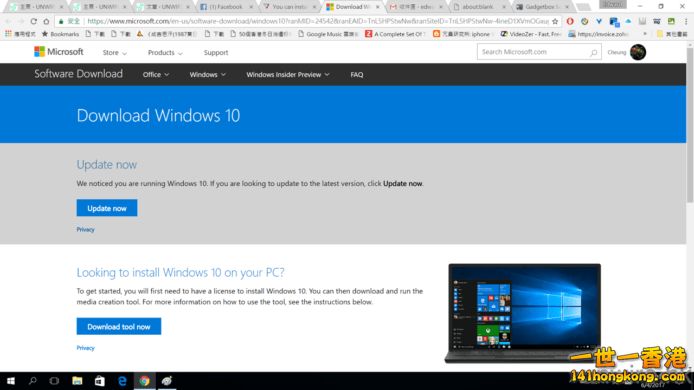Open the Apps grid in bookmarks bar
This screenshot has height=390, width=694.
8,34
